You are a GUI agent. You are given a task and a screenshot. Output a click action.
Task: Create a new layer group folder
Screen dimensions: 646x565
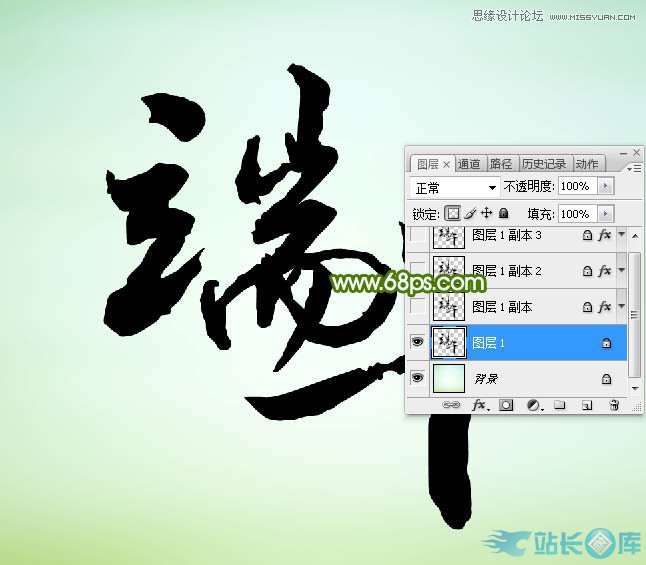pyautogui.click(x=560, y=405)
